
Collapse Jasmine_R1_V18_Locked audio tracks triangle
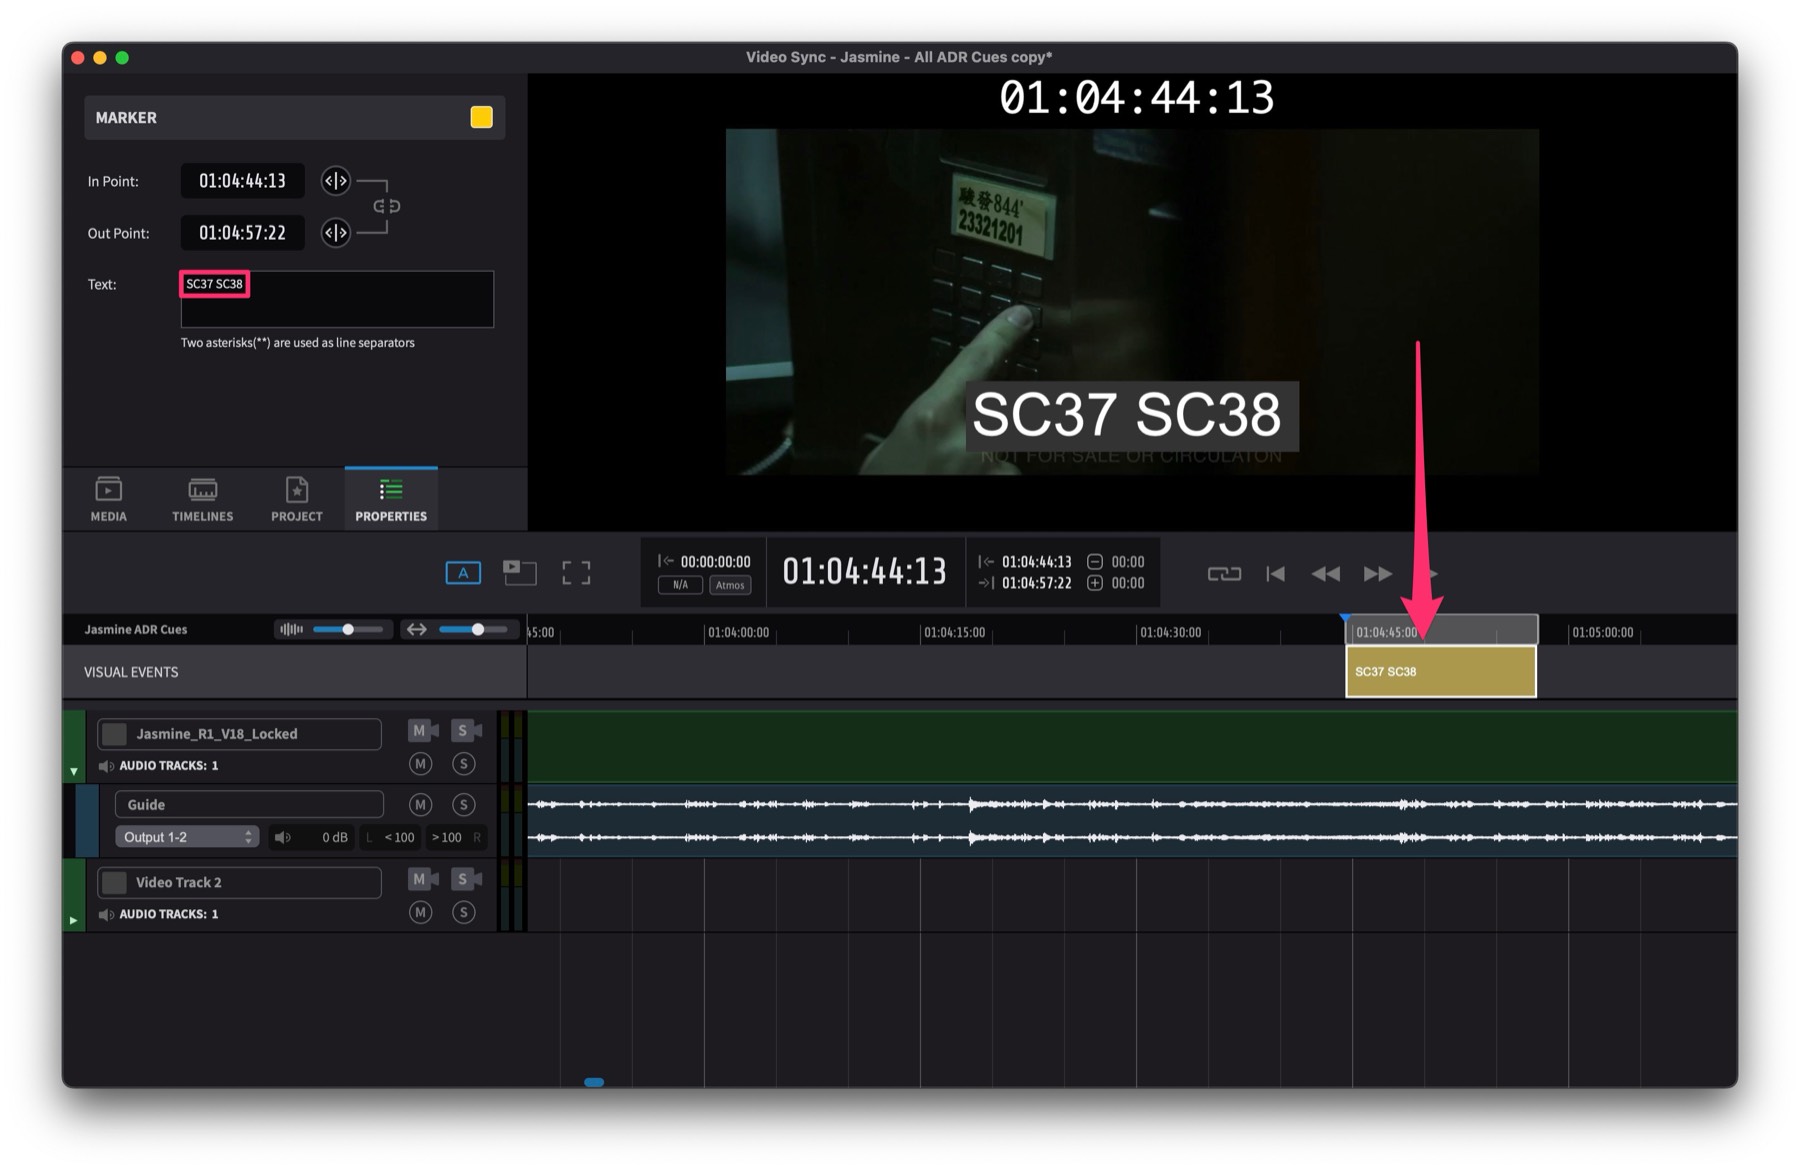(x=74, y=771)
